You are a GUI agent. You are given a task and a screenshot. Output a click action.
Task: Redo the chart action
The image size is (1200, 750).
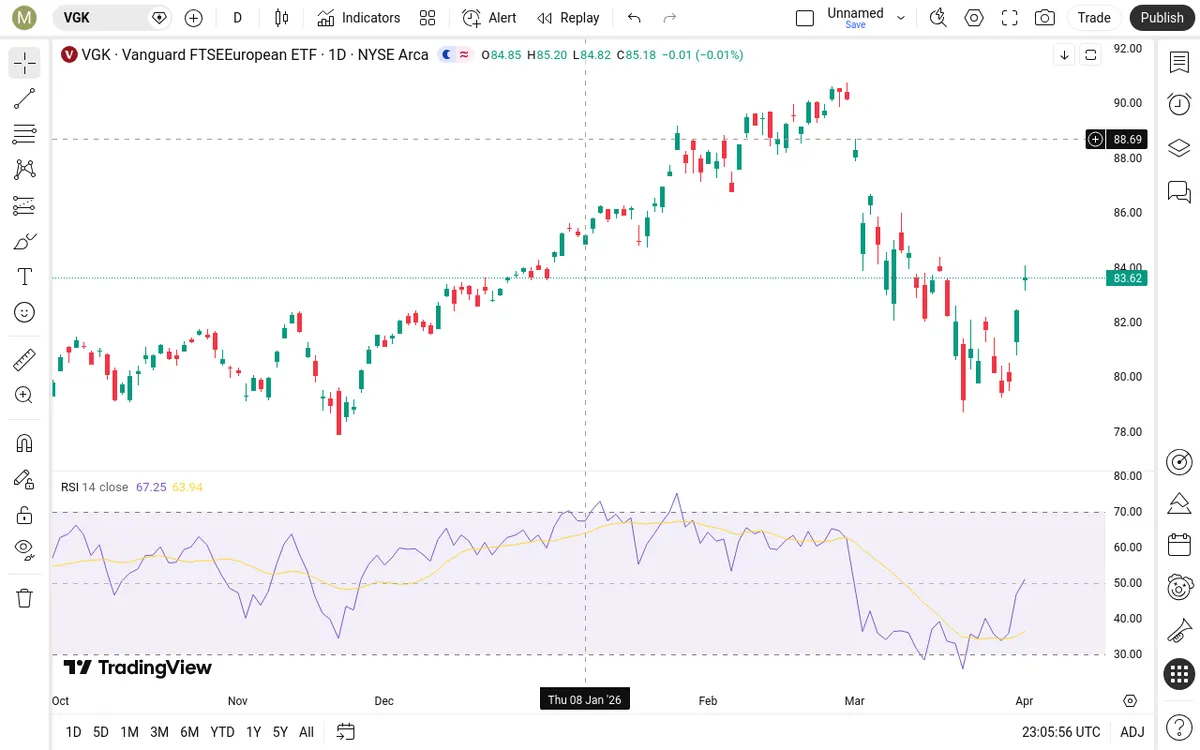tap(670, 18)
